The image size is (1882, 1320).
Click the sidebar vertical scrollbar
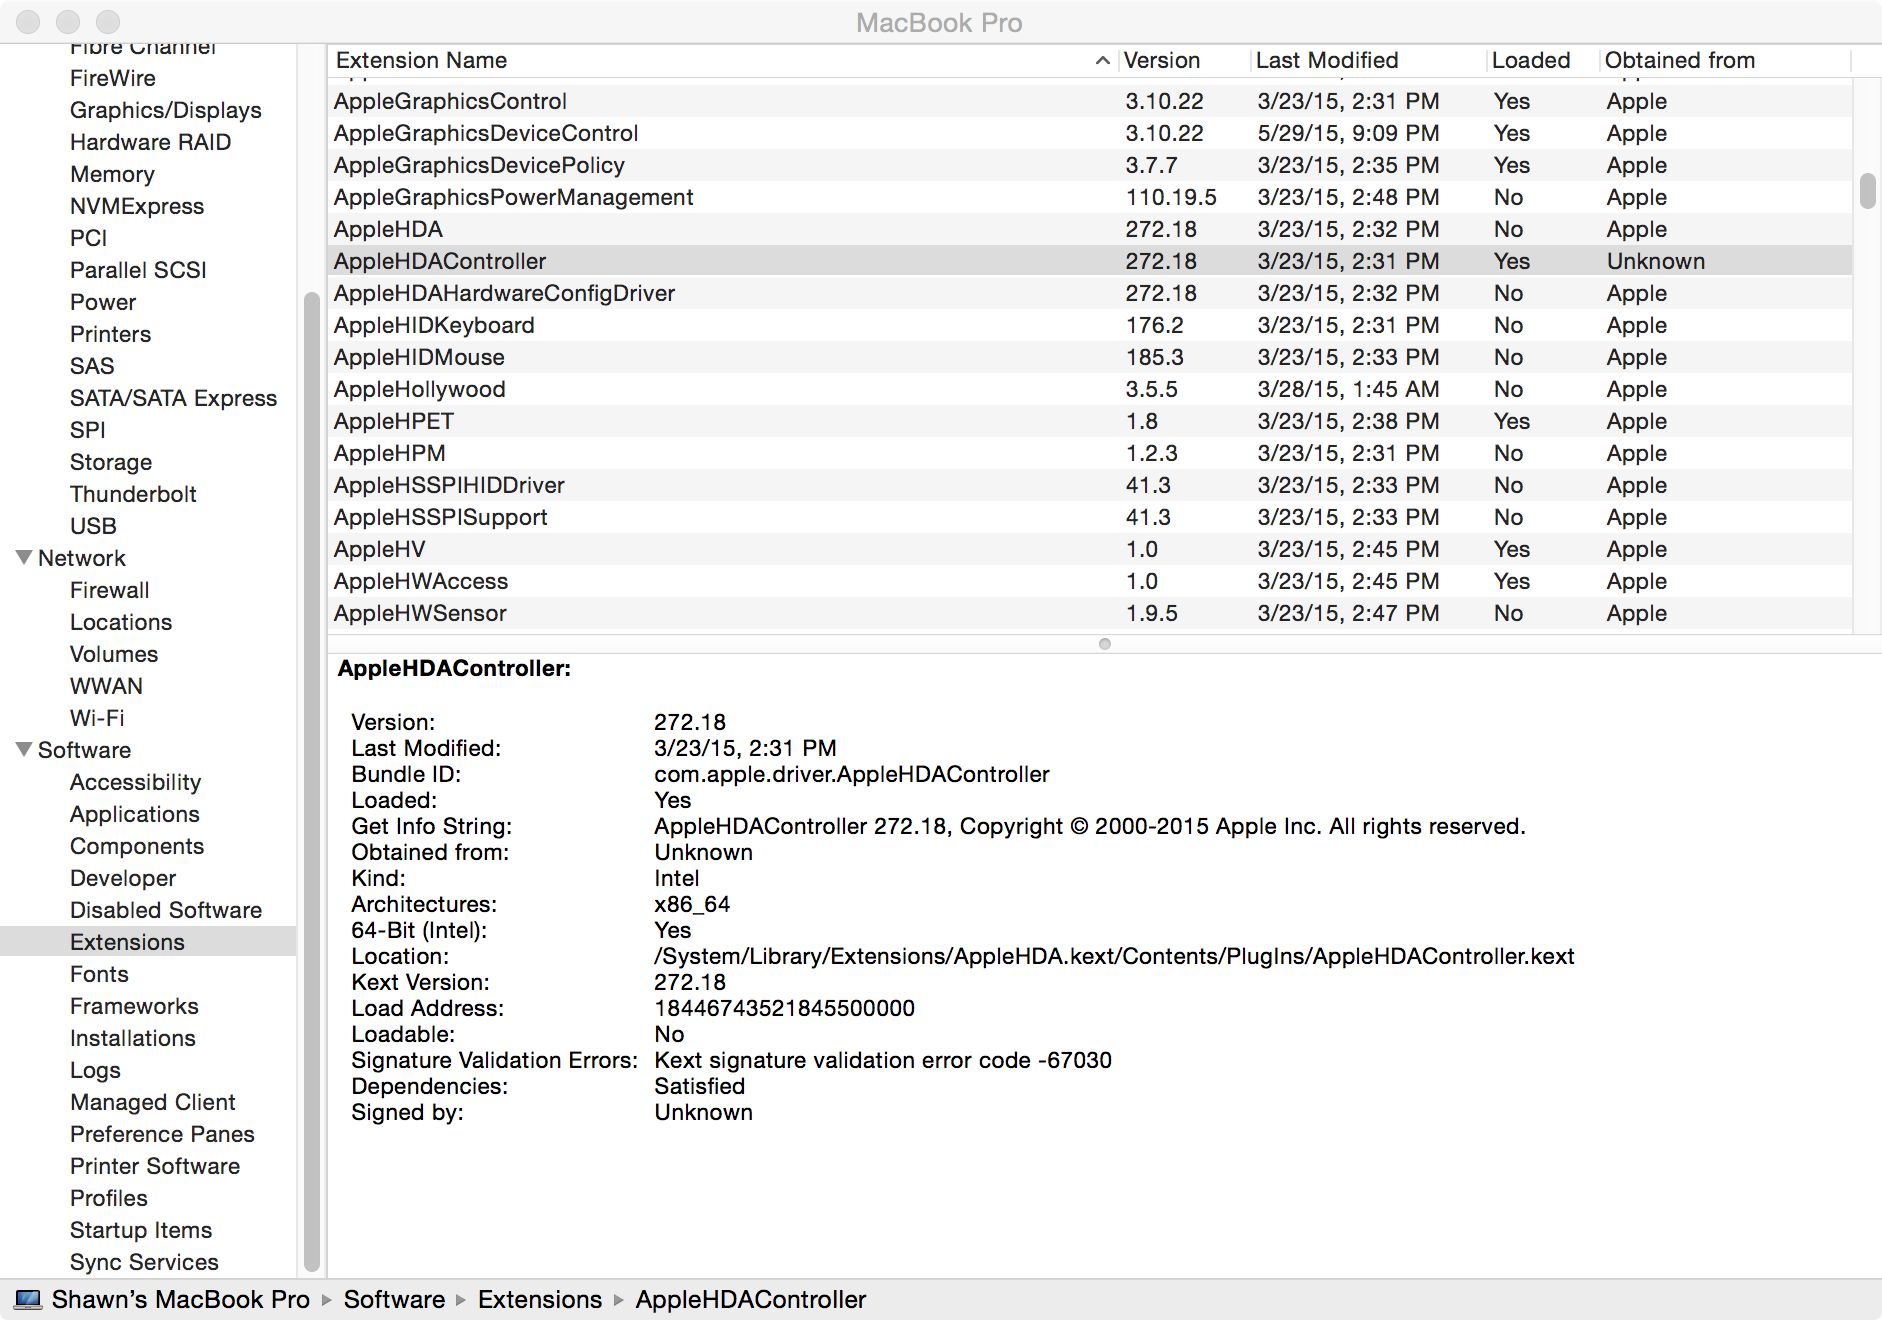(x=311, y=780)
